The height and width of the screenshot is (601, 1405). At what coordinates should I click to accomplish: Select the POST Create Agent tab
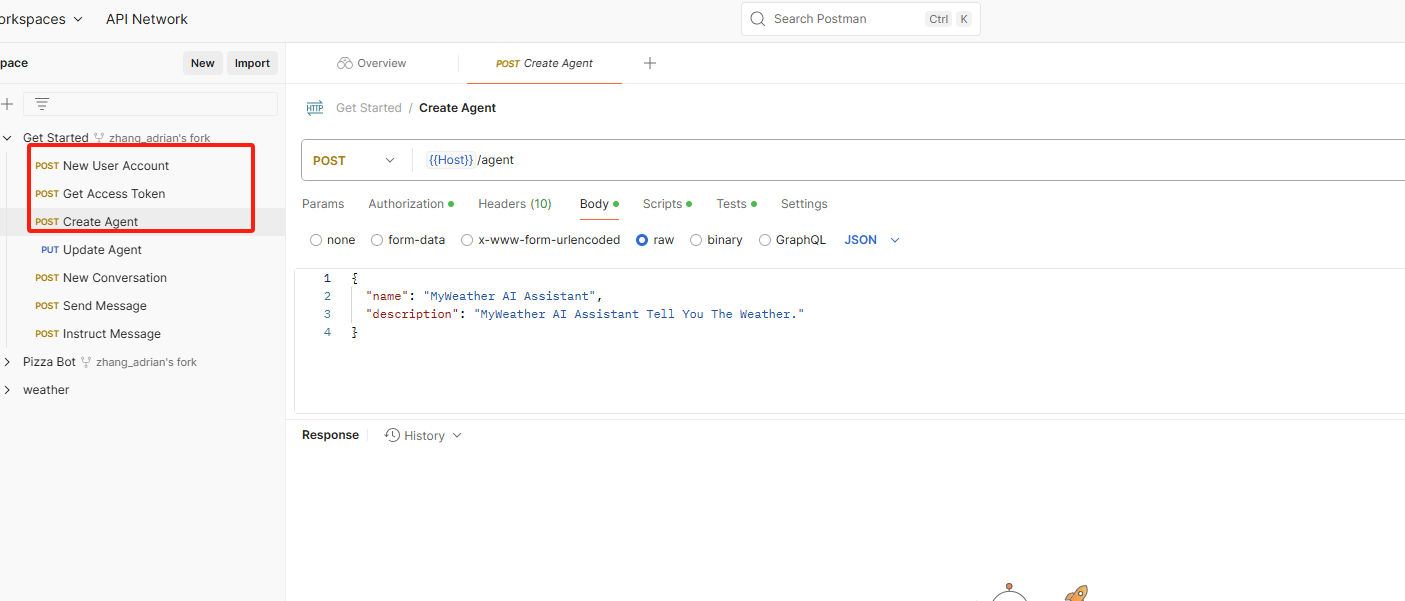(x=544, y=63)
